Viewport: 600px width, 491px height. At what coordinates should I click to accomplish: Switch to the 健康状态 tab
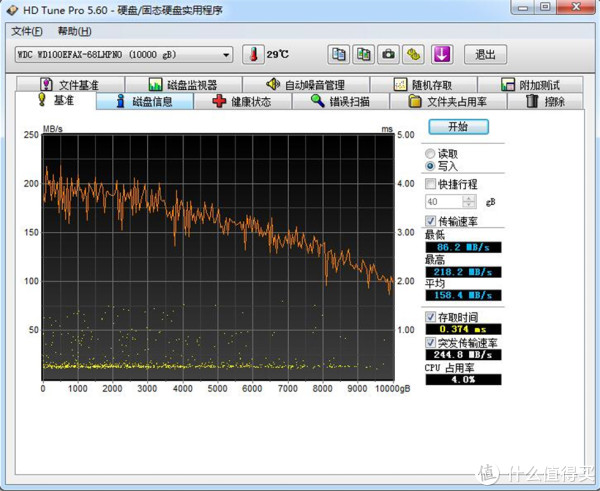pos(243,101)
